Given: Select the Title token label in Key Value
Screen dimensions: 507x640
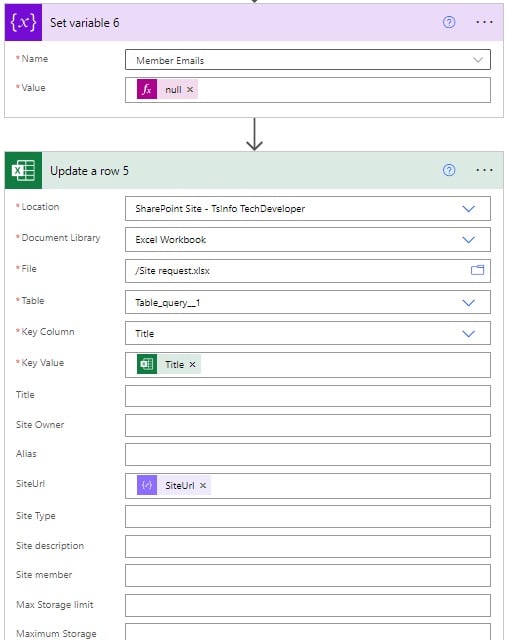Looking at the screenshot, I should (174, 364).
